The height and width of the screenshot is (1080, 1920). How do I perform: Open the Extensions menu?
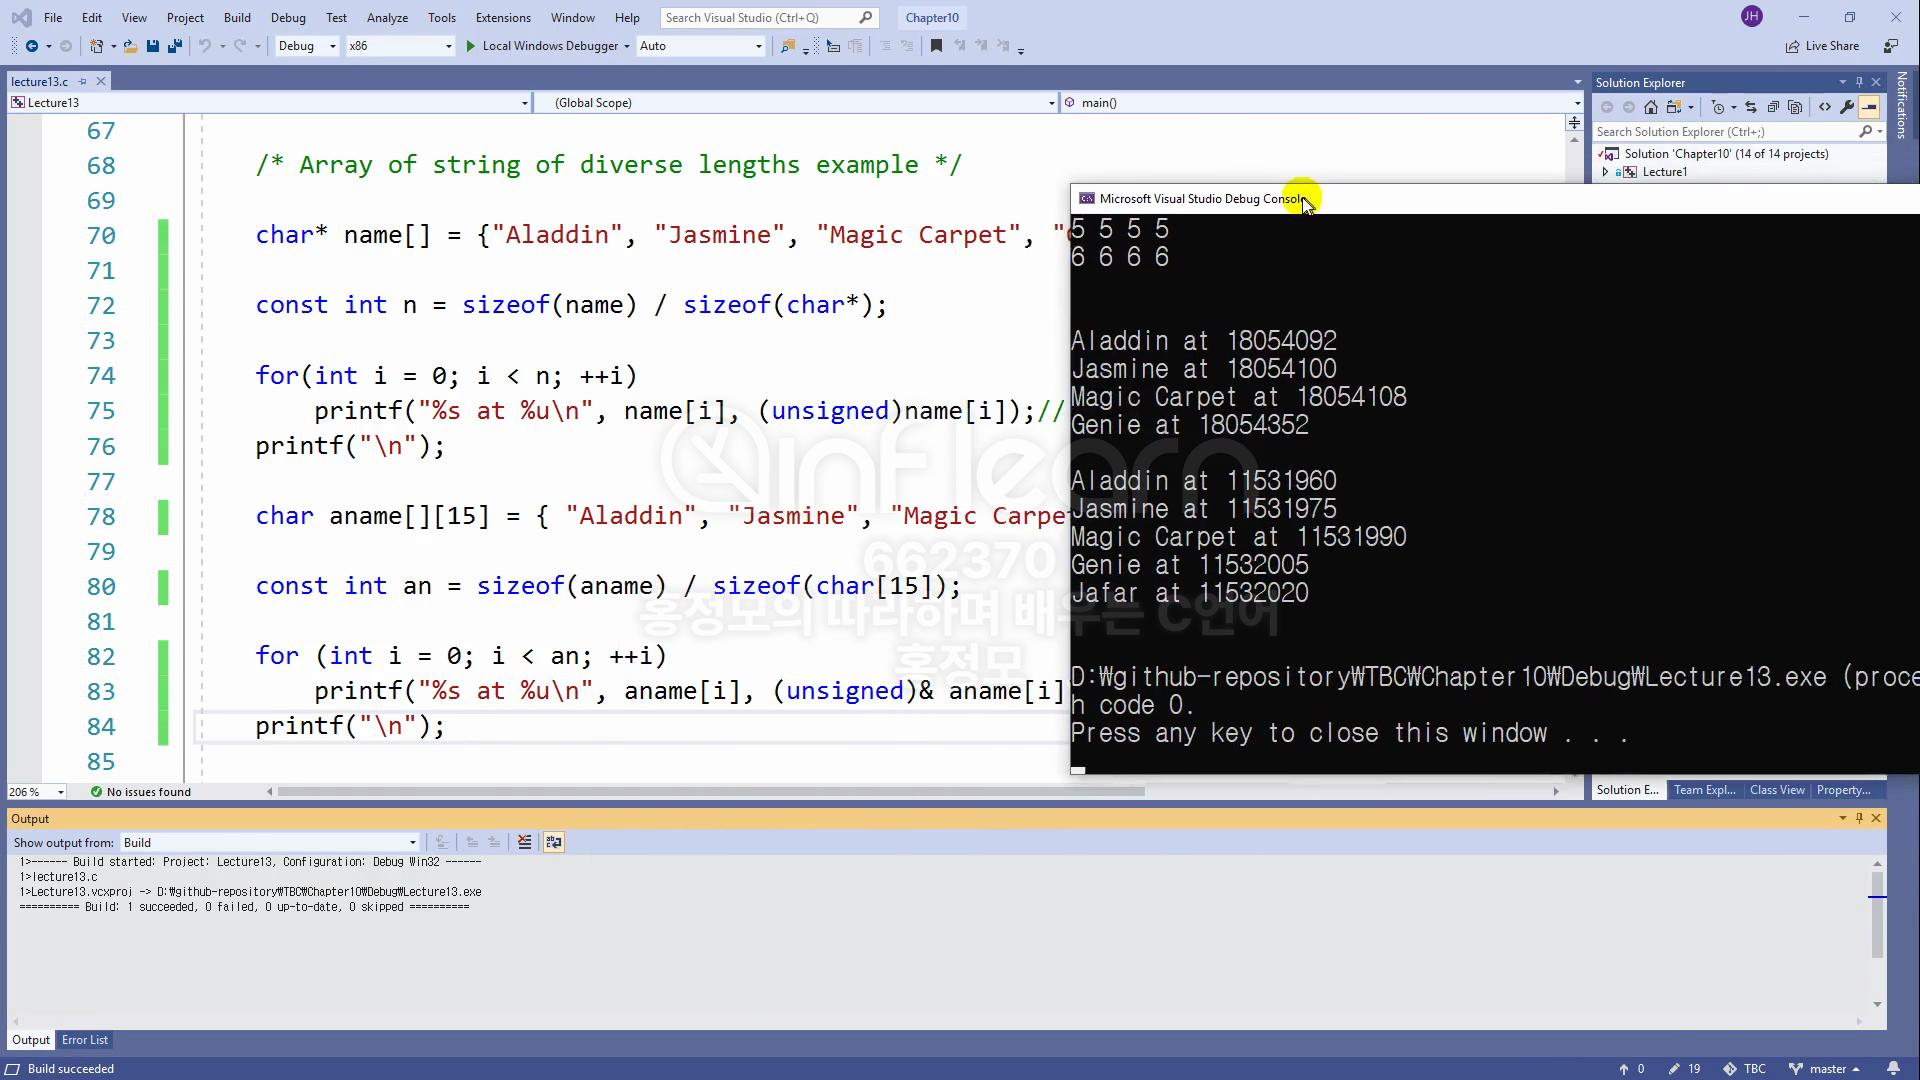pyautogui.click(x=503, y=17)
